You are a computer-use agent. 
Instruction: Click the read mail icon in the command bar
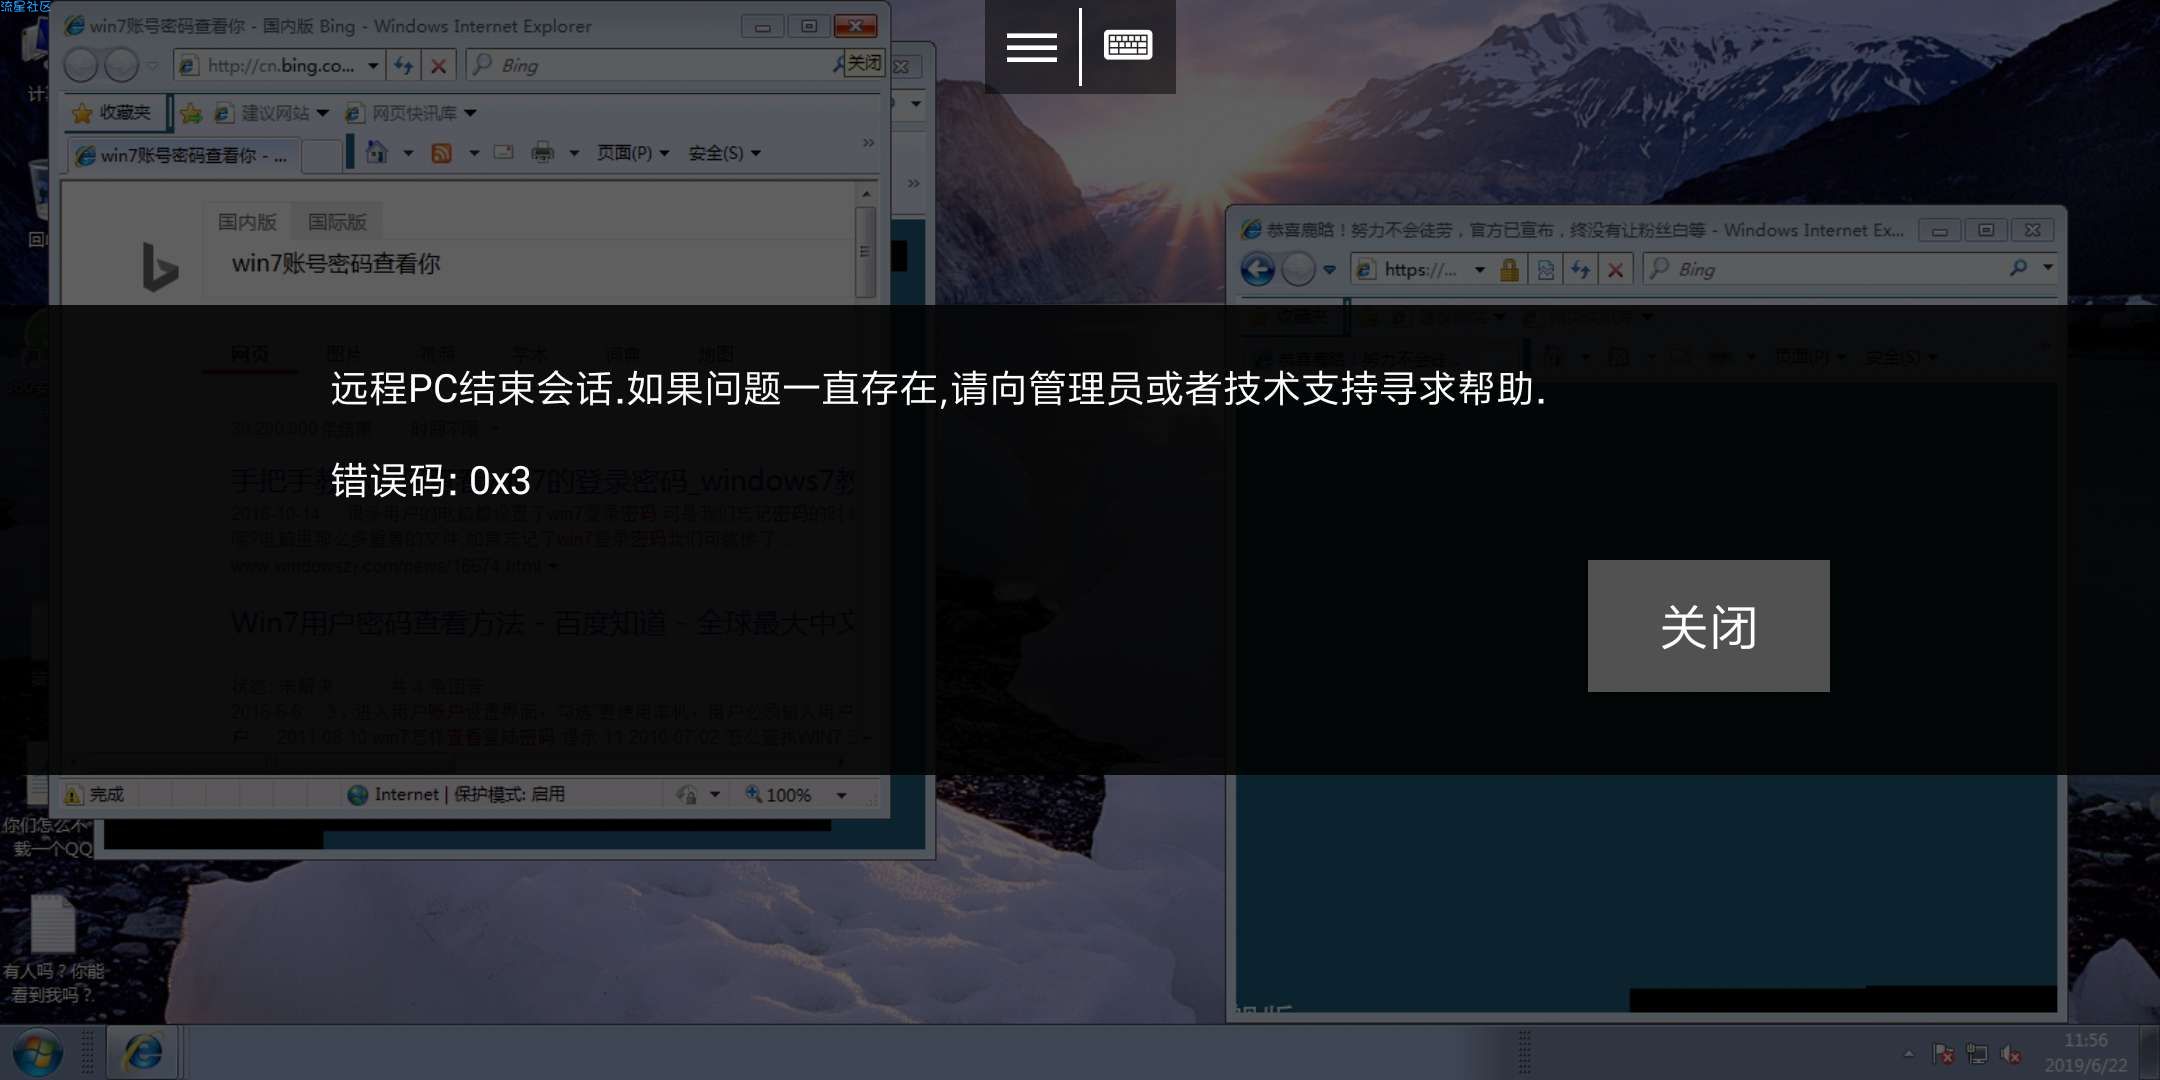pos(504,153)
